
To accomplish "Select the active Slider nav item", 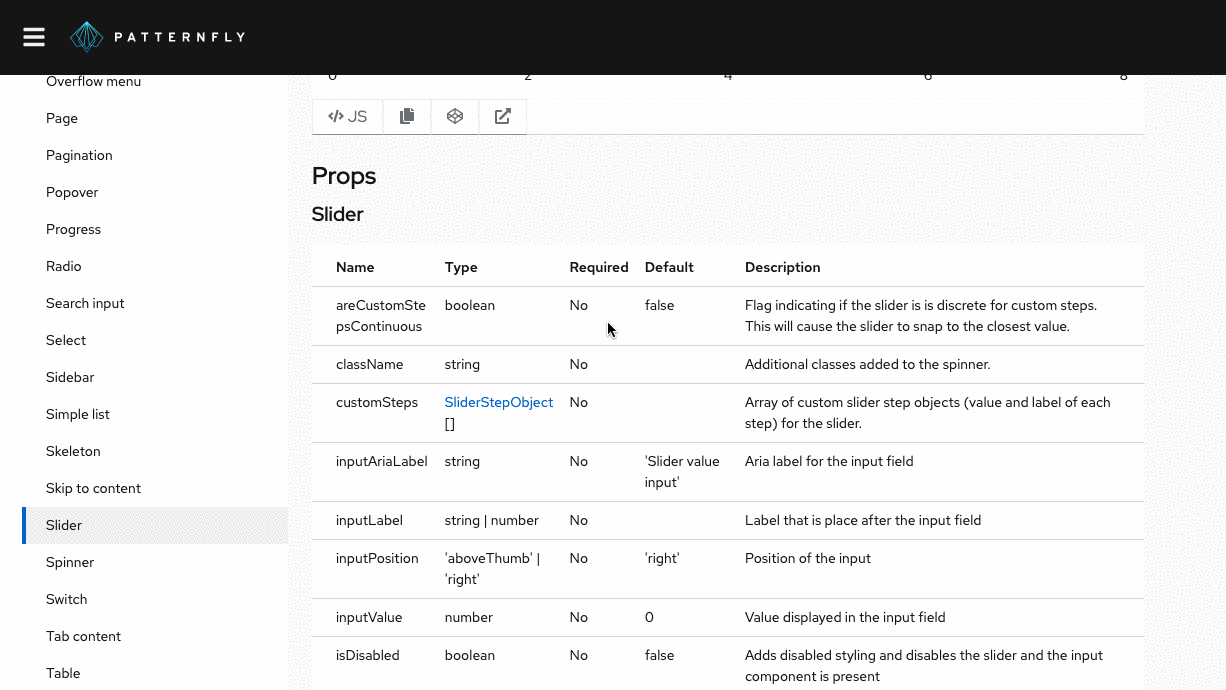I will tap(155, 525).
